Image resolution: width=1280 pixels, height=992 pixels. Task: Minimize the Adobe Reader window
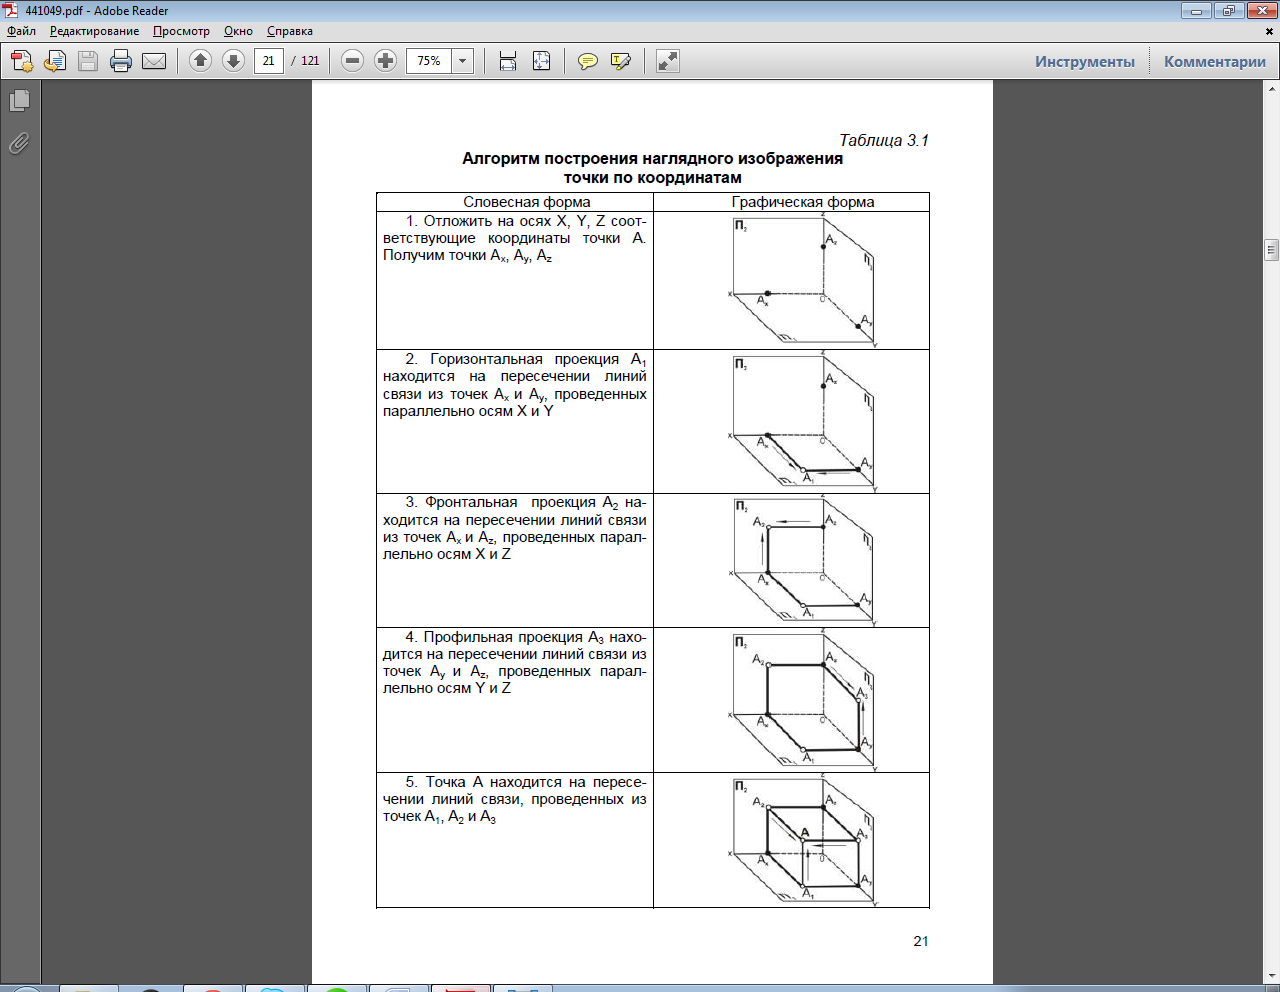point(1196,11)
